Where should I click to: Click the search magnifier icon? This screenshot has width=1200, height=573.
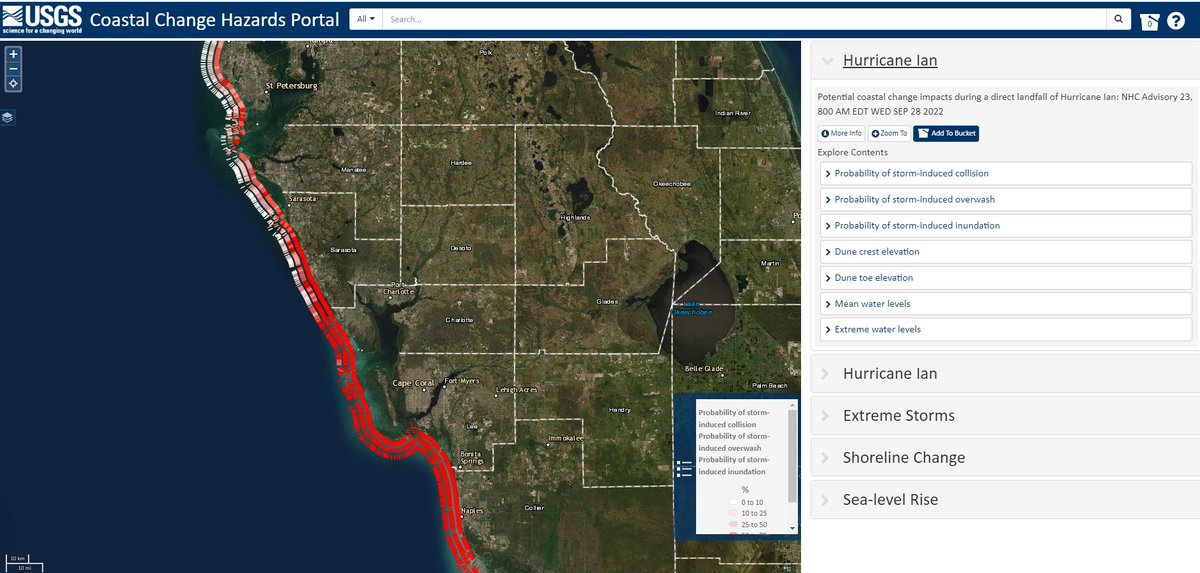[x=1120, y=19]
